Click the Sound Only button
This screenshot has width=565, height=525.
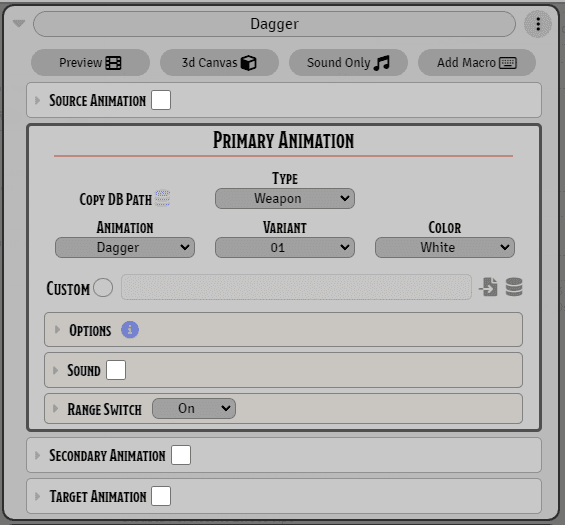point(348,63)
